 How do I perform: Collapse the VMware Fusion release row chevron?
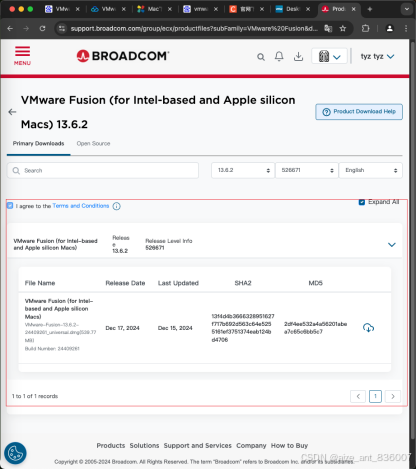(x=392, y=245)
